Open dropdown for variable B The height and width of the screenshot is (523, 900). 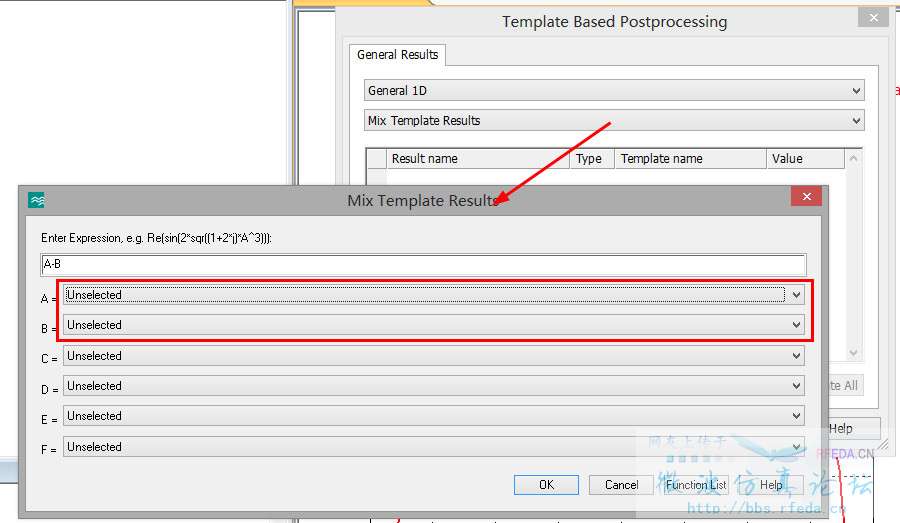[x=434, y=325]
